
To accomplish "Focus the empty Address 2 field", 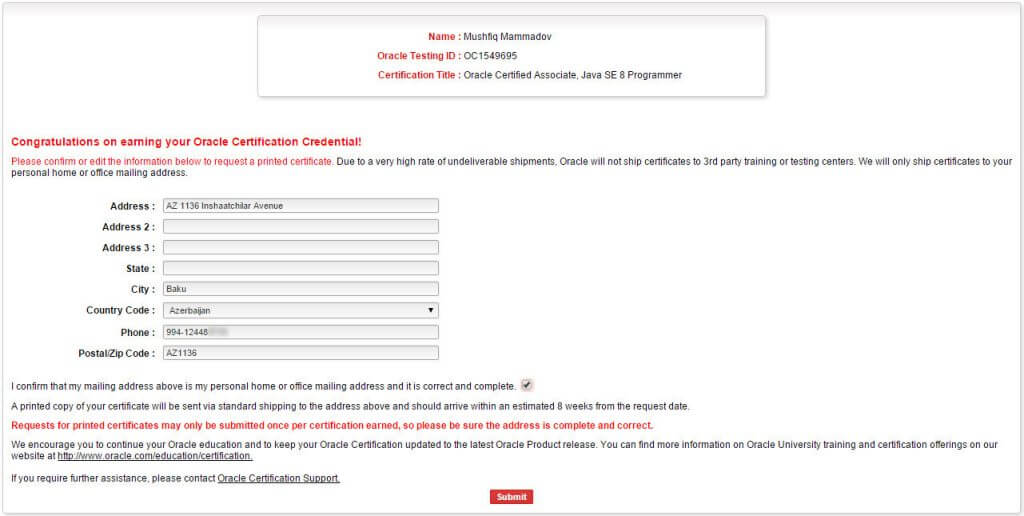I will pos(300,227).
